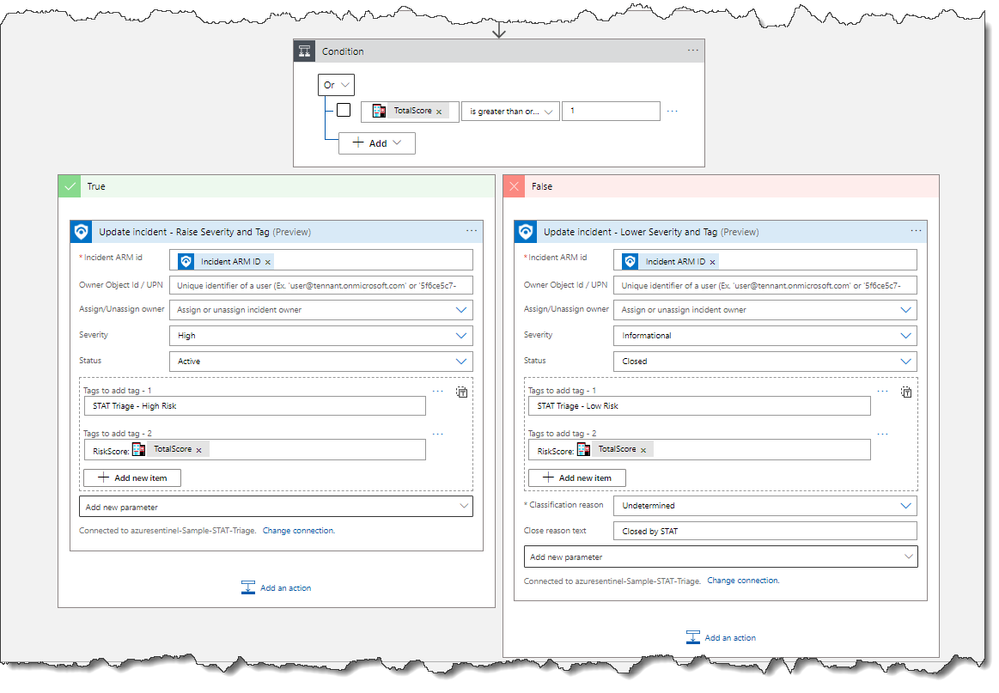
Task: Click the Condition block control icon
Action: [305, 51]
